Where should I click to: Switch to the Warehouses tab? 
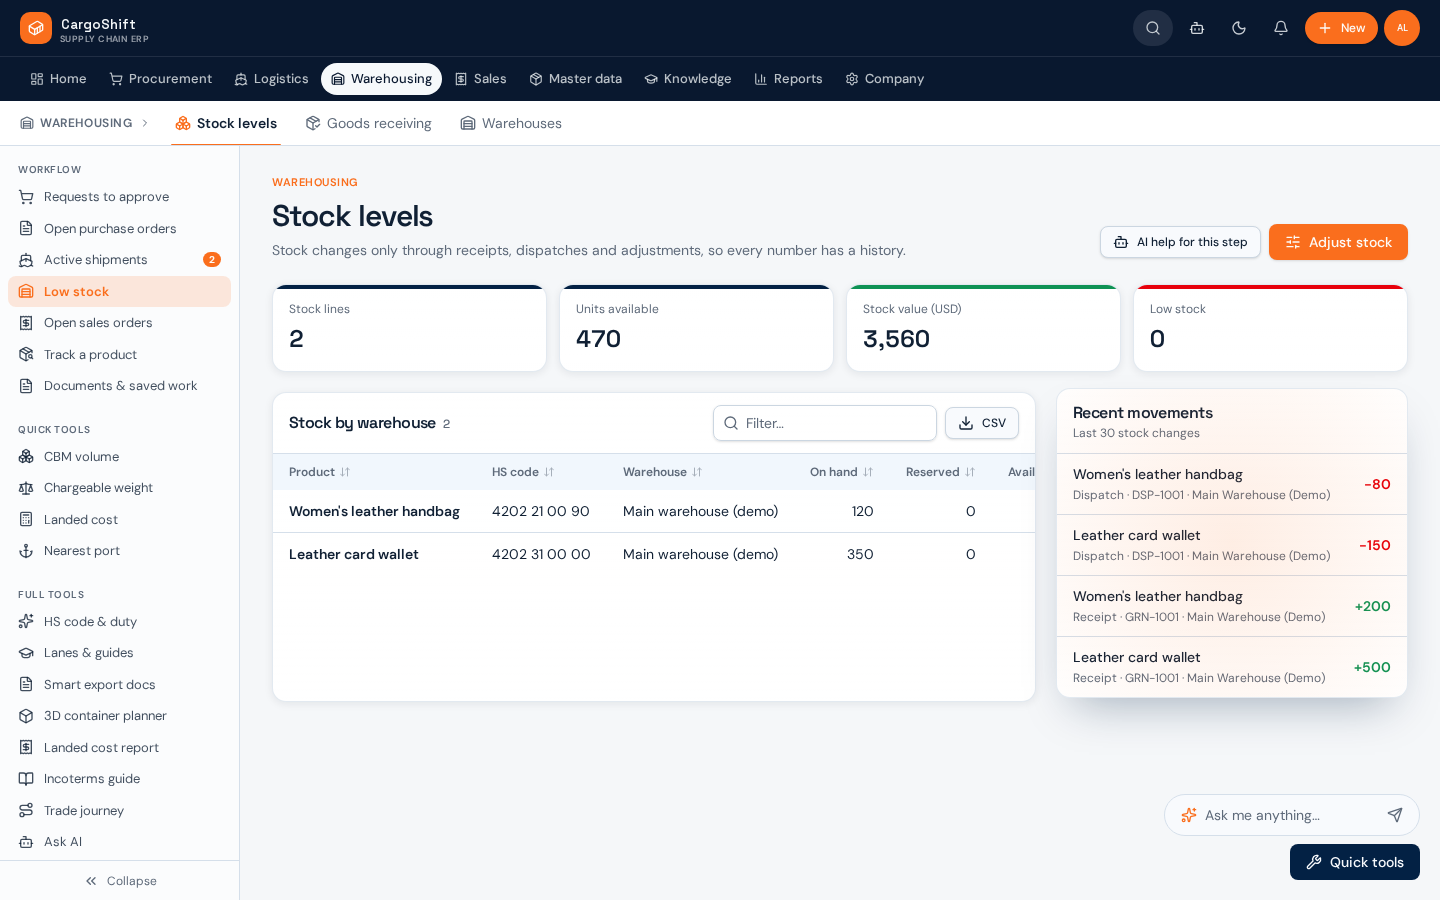511,123
